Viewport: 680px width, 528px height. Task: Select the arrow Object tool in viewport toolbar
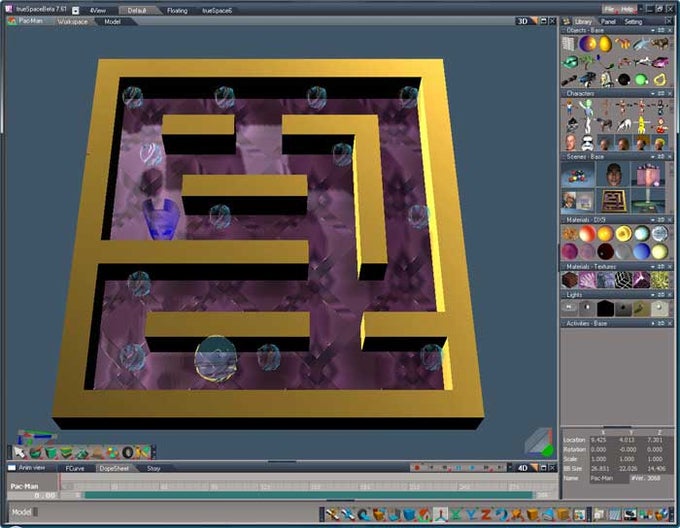(x=20, y=453)
